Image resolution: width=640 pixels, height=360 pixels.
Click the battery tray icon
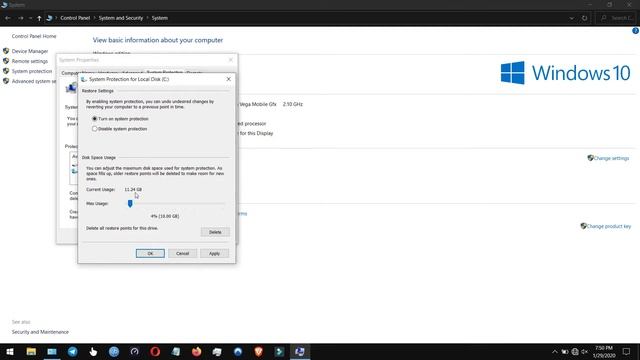565,352
